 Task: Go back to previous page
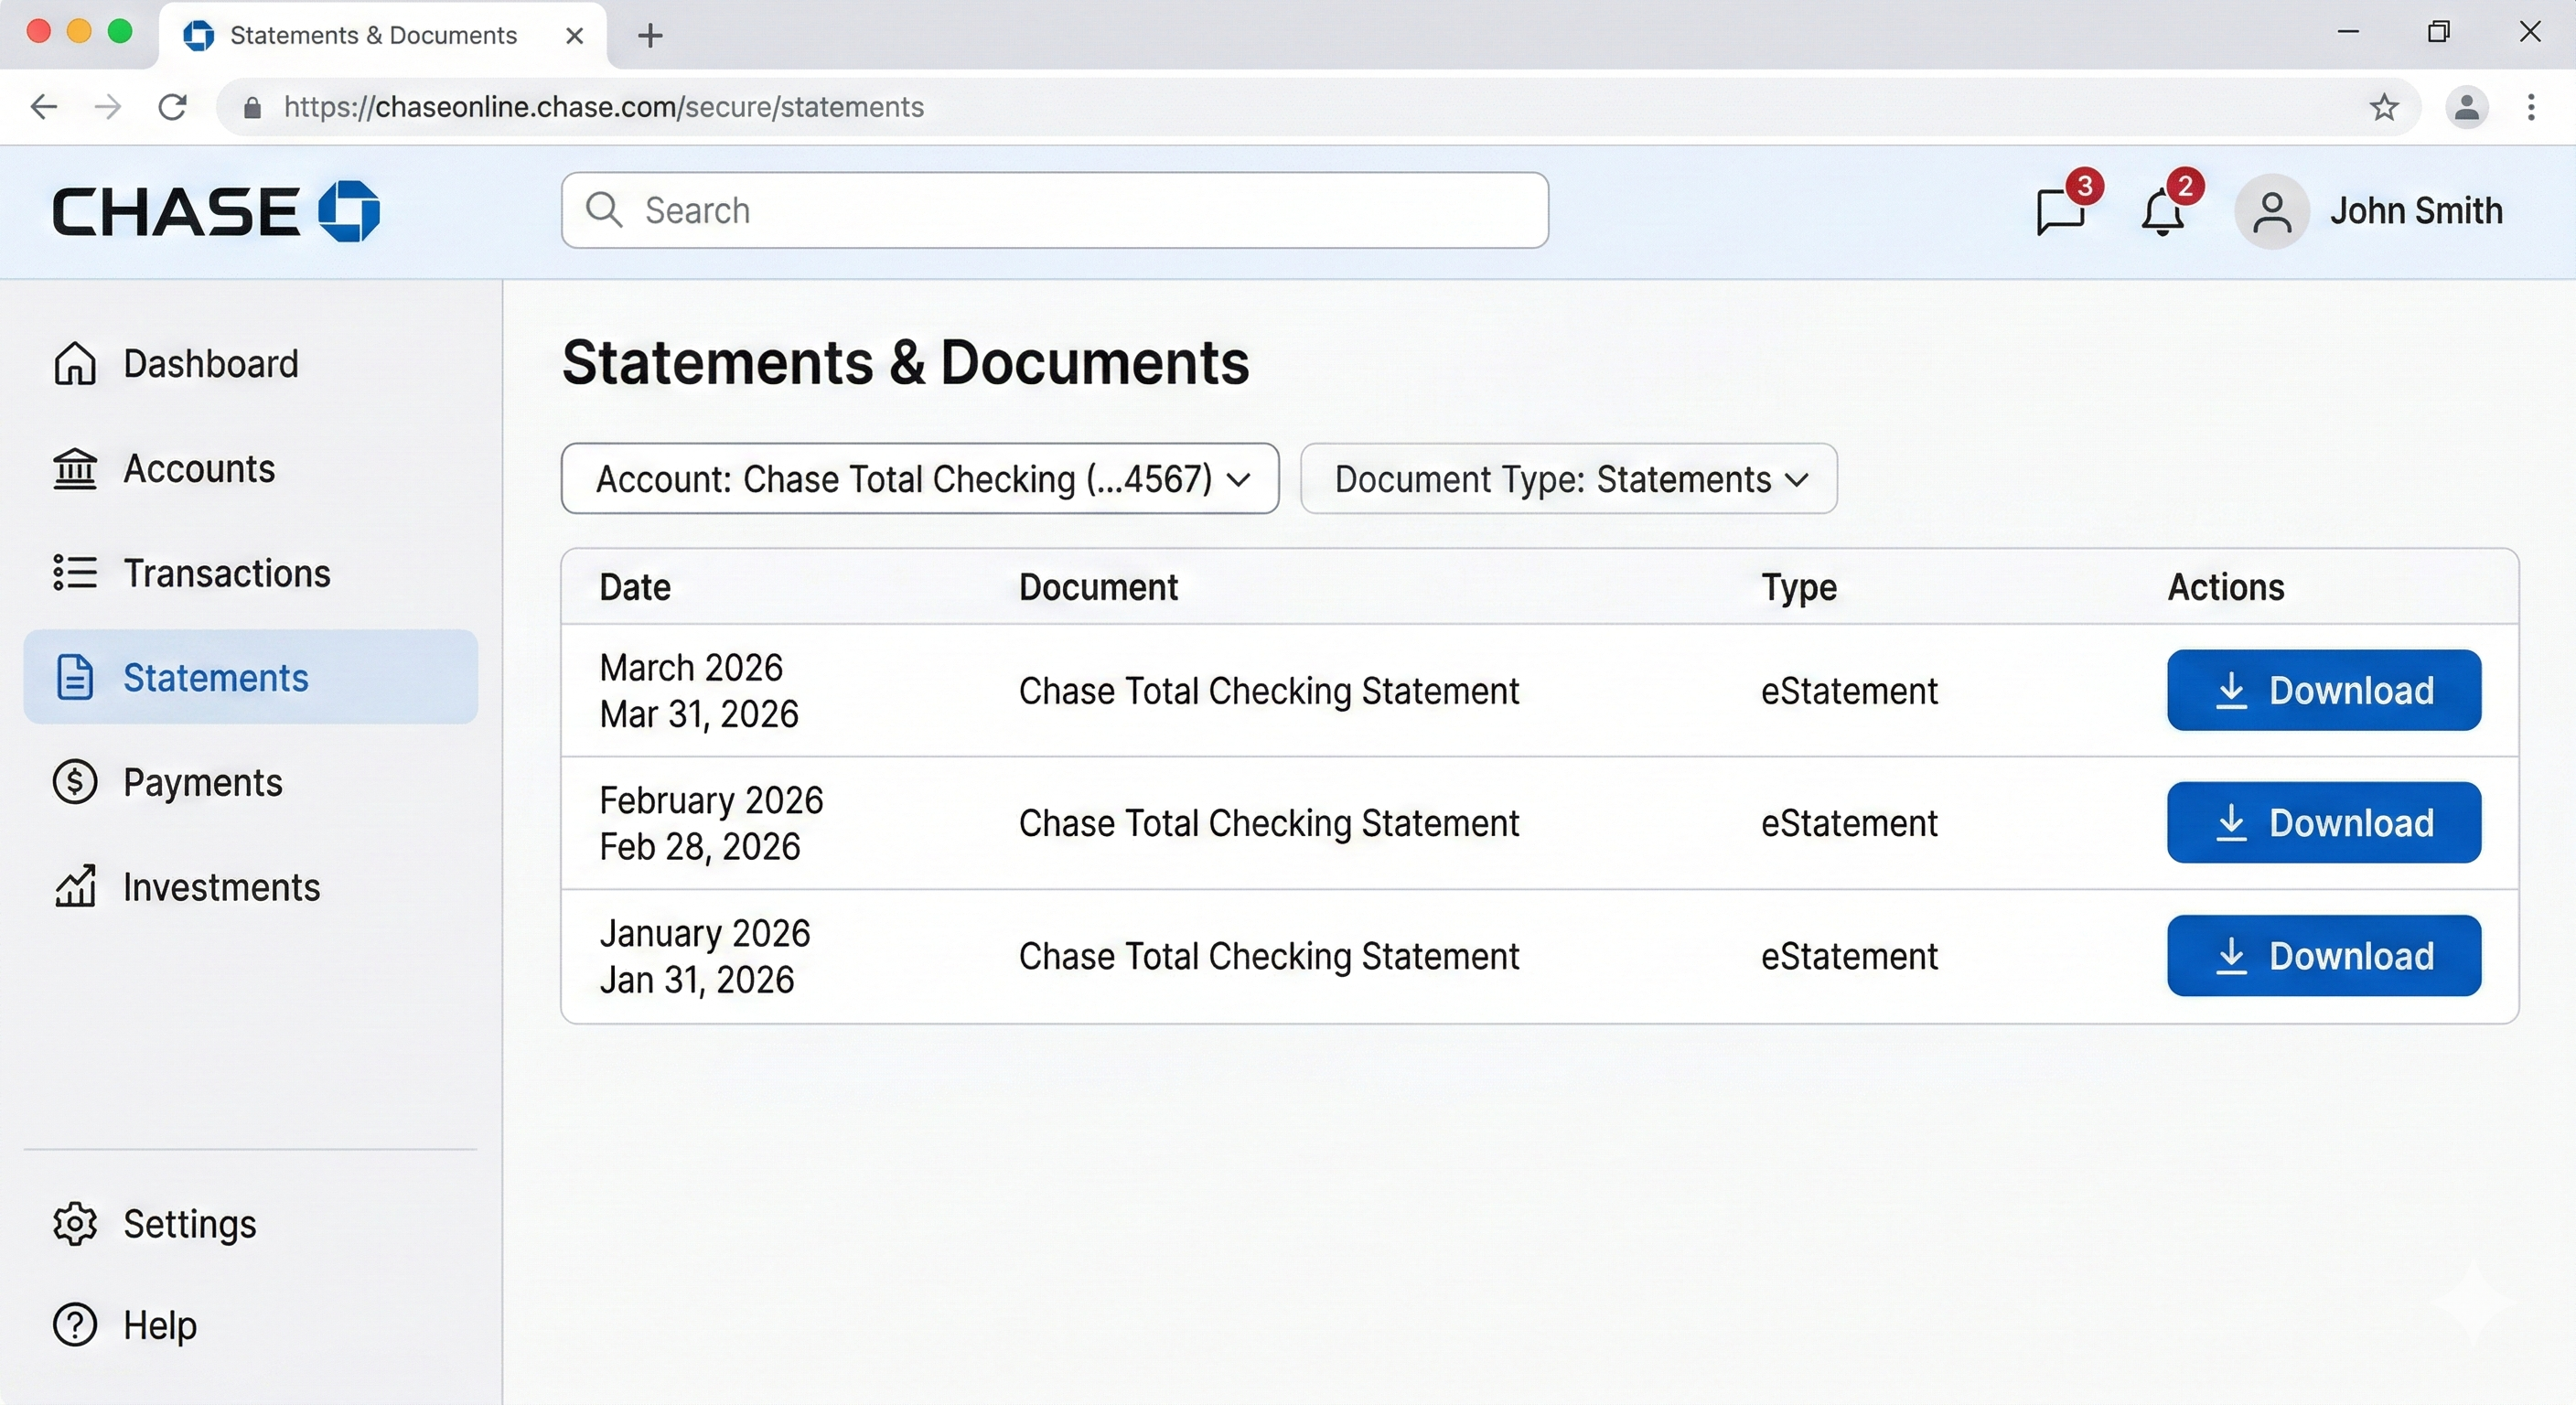pos(44,107)
